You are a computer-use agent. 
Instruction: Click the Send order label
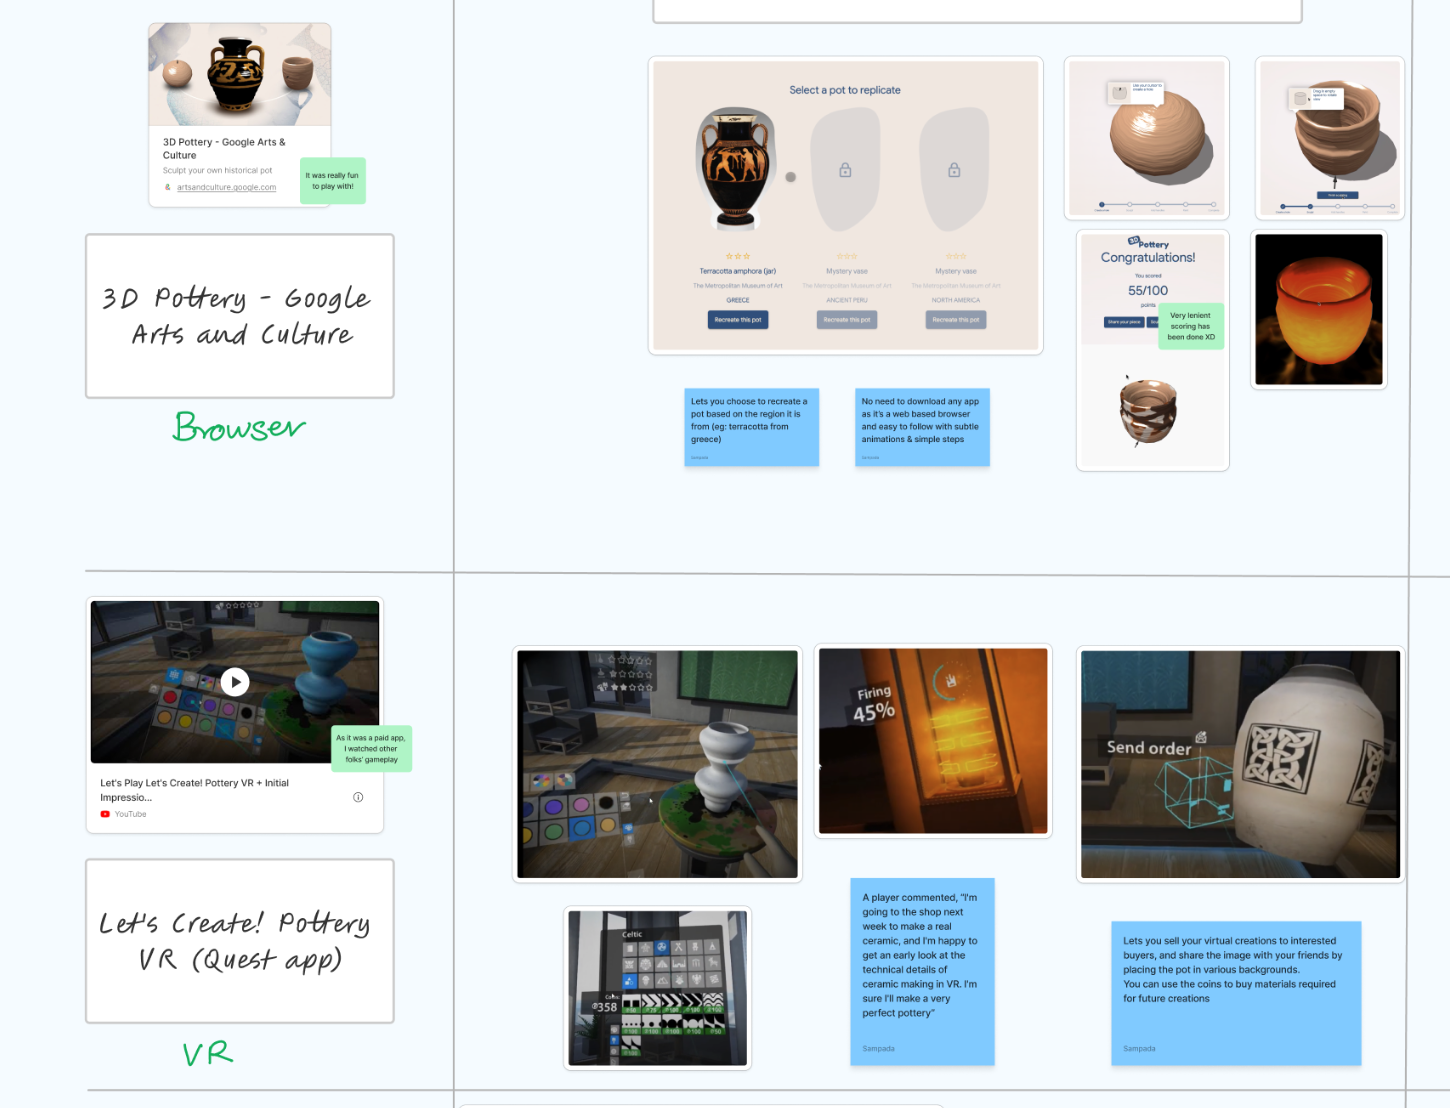tap(1149, 747)
